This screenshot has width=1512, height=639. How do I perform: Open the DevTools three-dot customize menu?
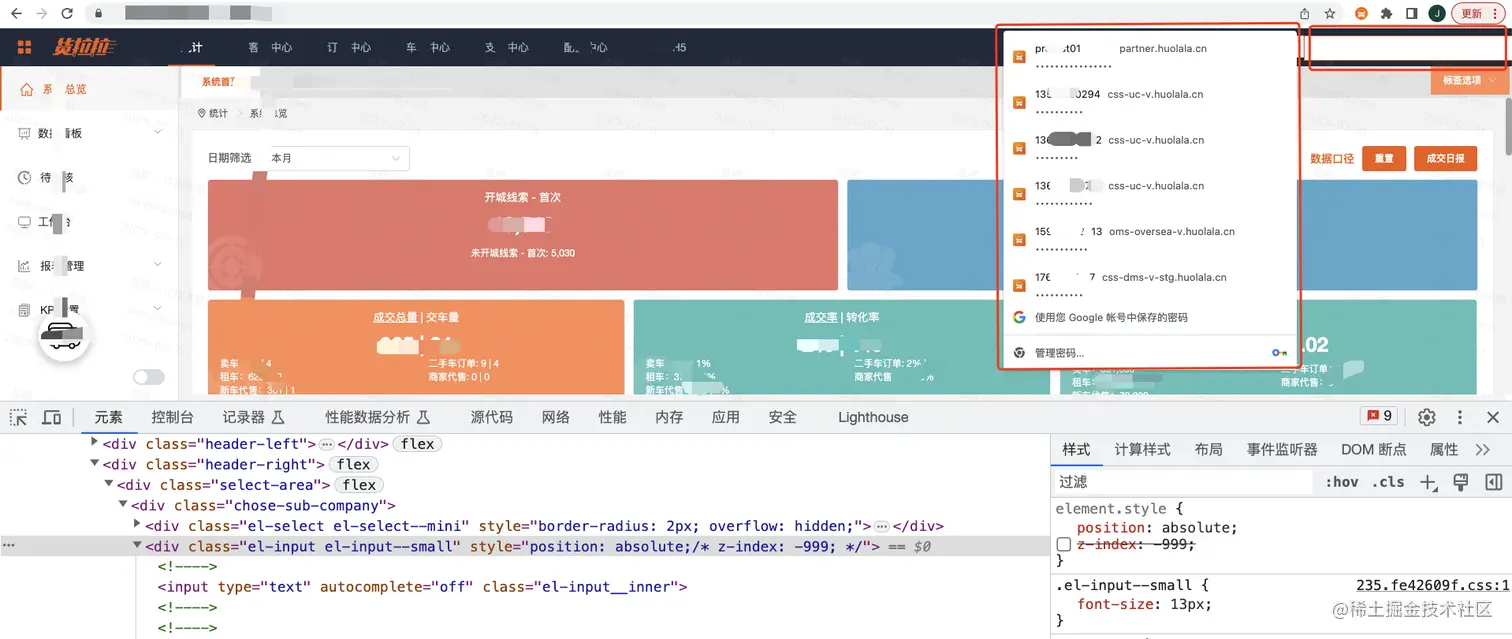1460,417
